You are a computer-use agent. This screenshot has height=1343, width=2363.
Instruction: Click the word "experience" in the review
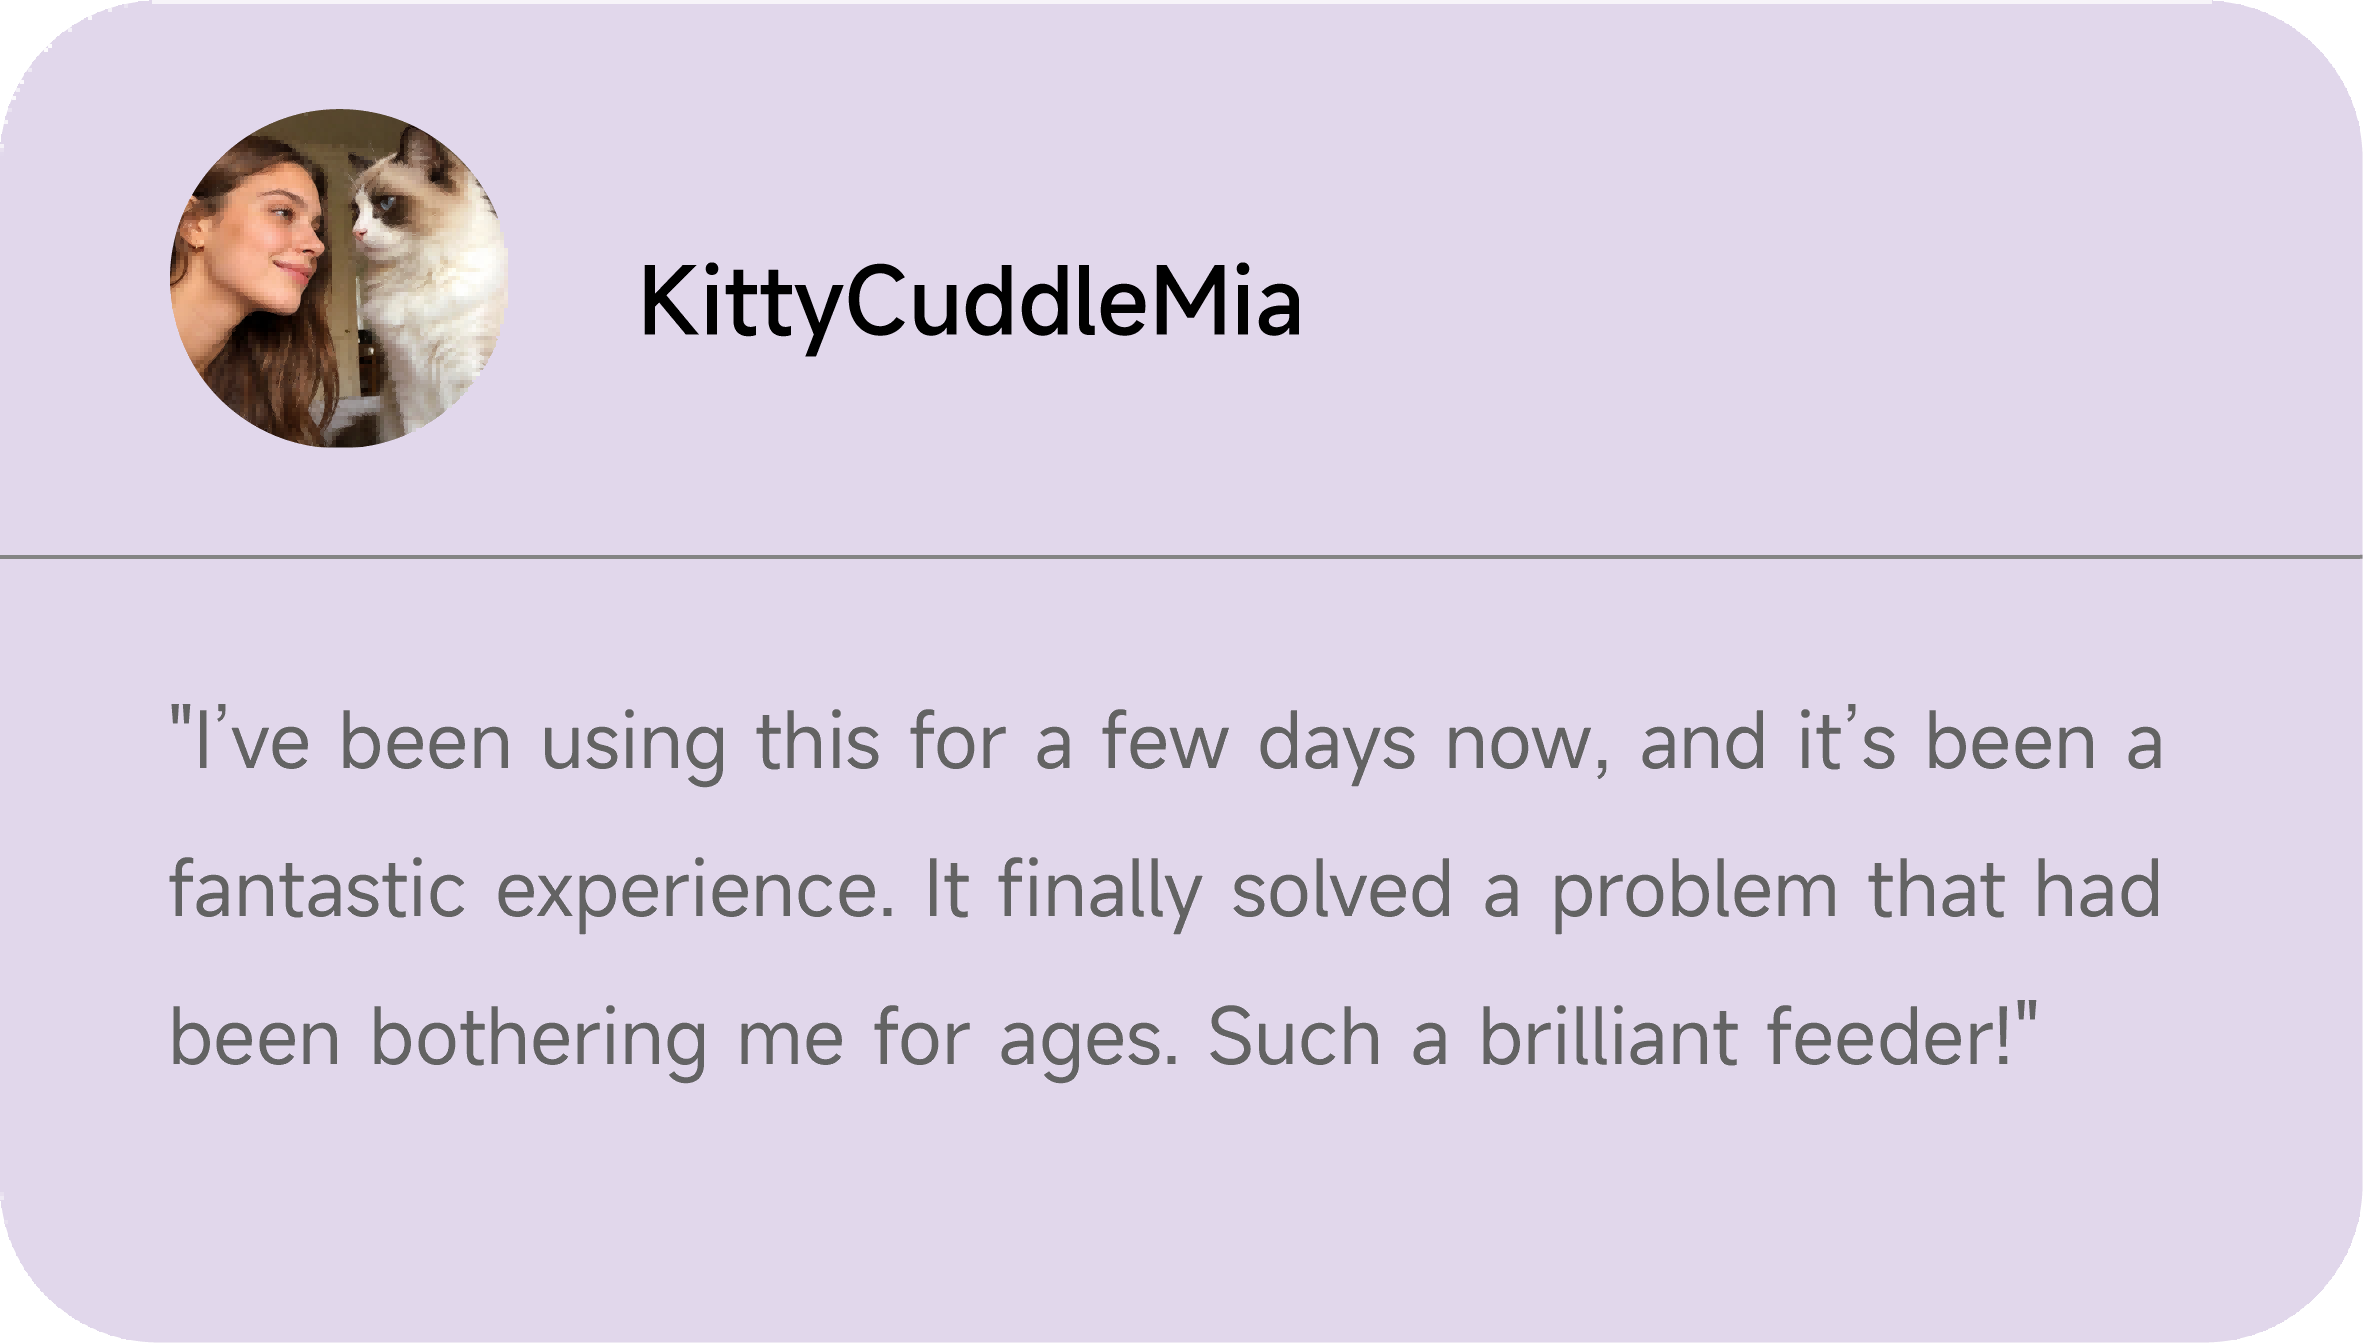coord(694,891)
